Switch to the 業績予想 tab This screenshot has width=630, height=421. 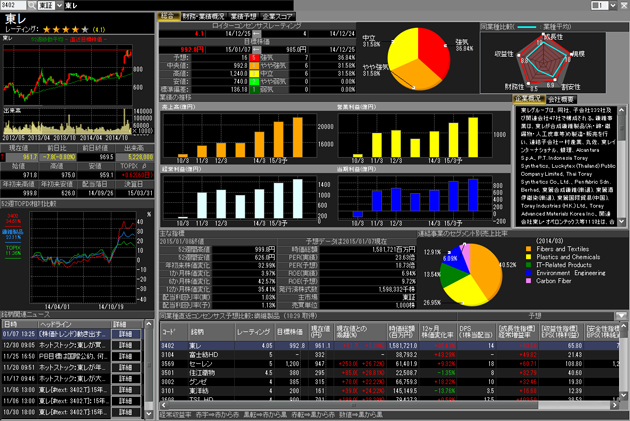[243, 16]
